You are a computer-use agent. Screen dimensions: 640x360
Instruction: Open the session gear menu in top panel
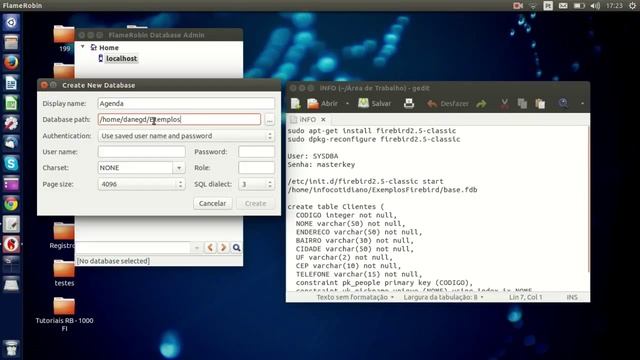(x=632, y=5)
